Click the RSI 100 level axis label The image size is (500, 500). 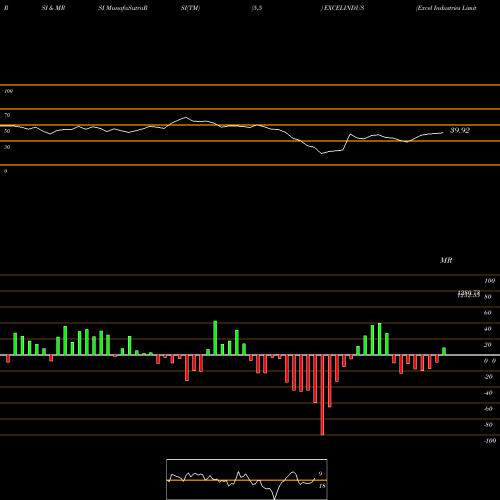pos(8,91)
